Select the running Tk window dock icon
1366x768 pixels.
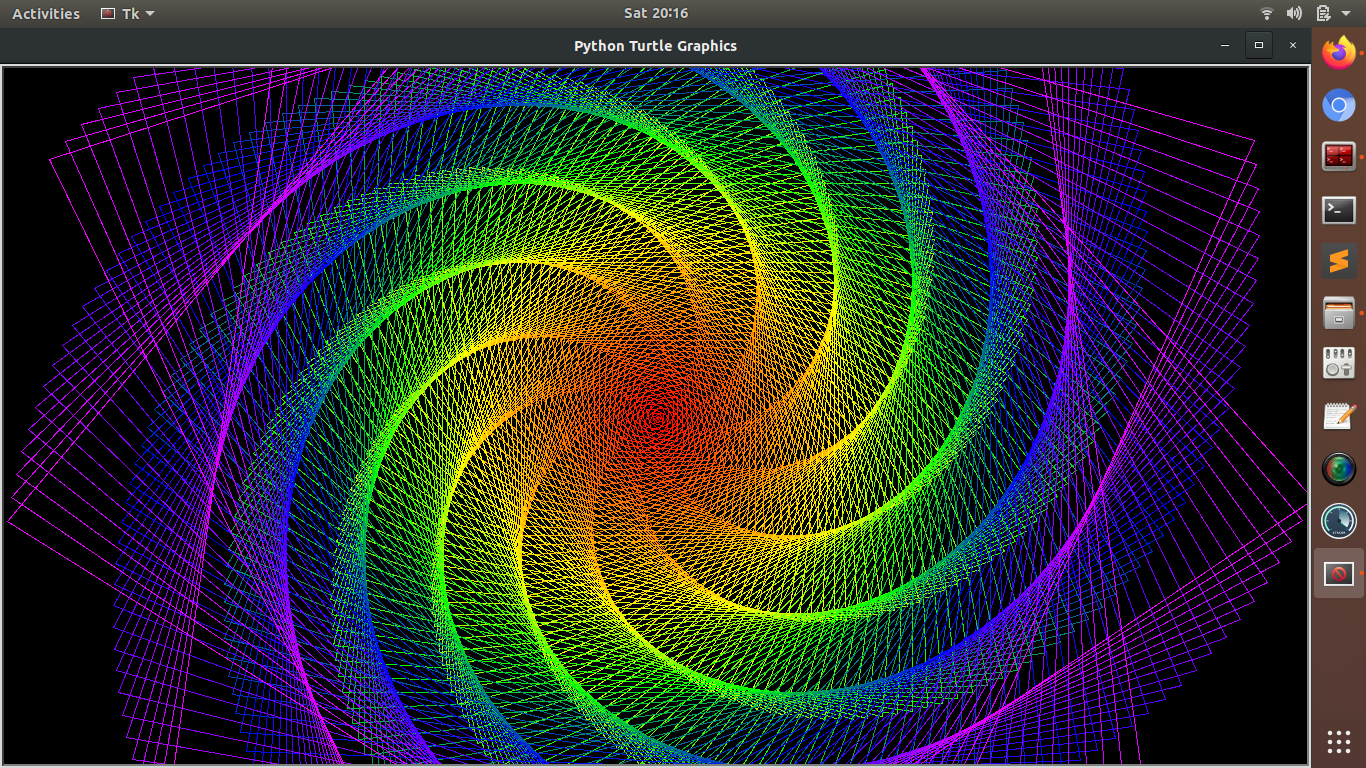pos(1339,573)
